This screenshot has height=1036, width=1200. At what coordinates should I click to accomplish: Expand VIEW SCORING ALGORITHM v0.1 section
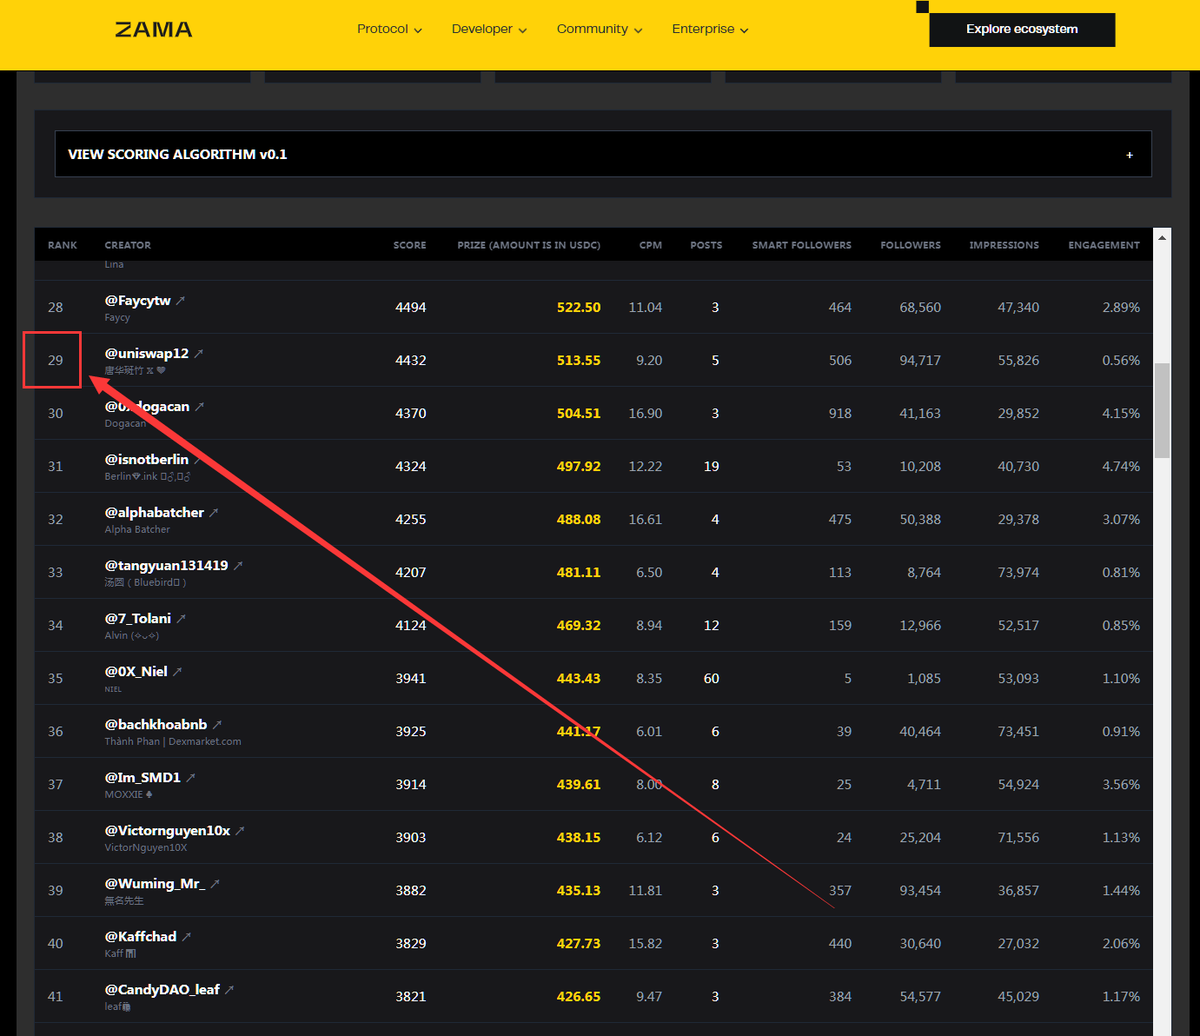(x=603, y=154)
